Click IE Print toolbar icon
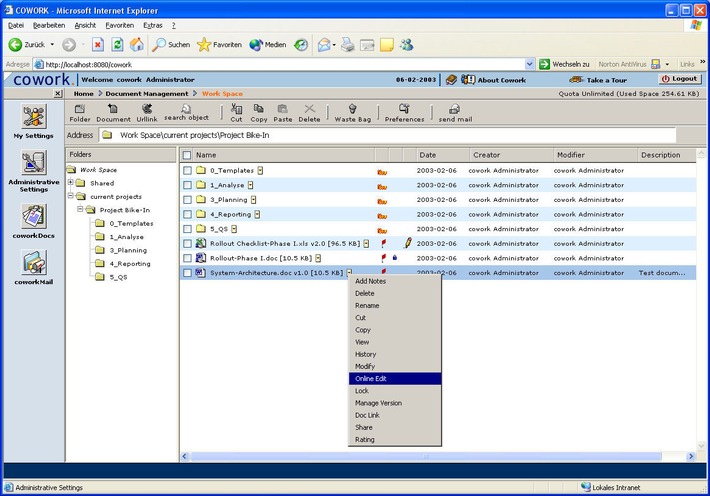This screenshot has height=496, width=710. tap(347, 44)
